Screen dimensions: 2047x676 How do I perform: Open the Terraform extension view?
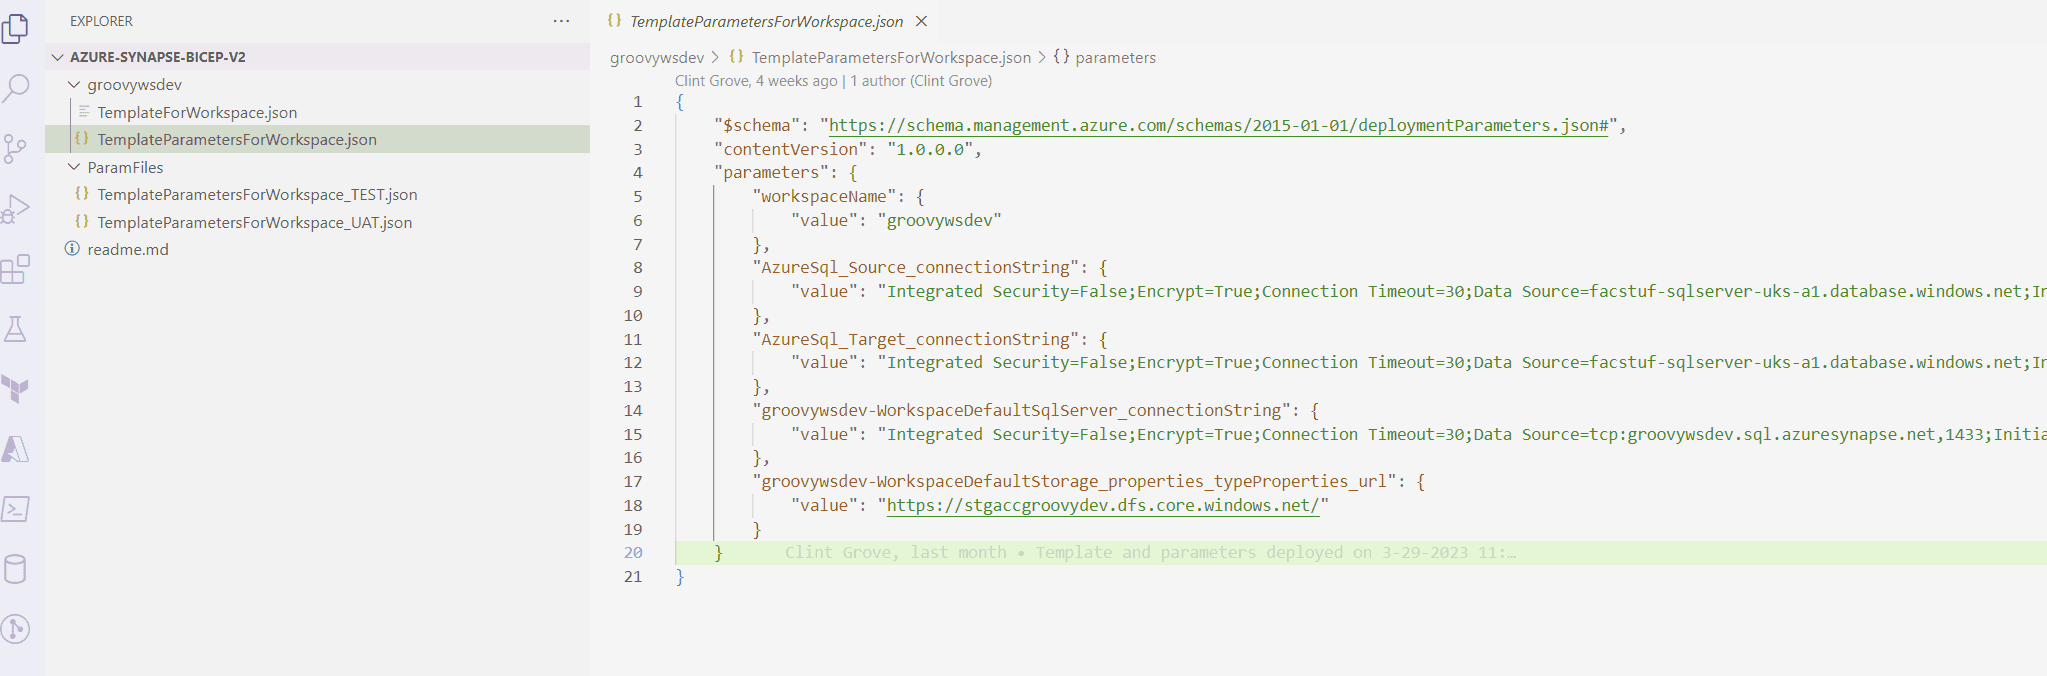[16, 389]
